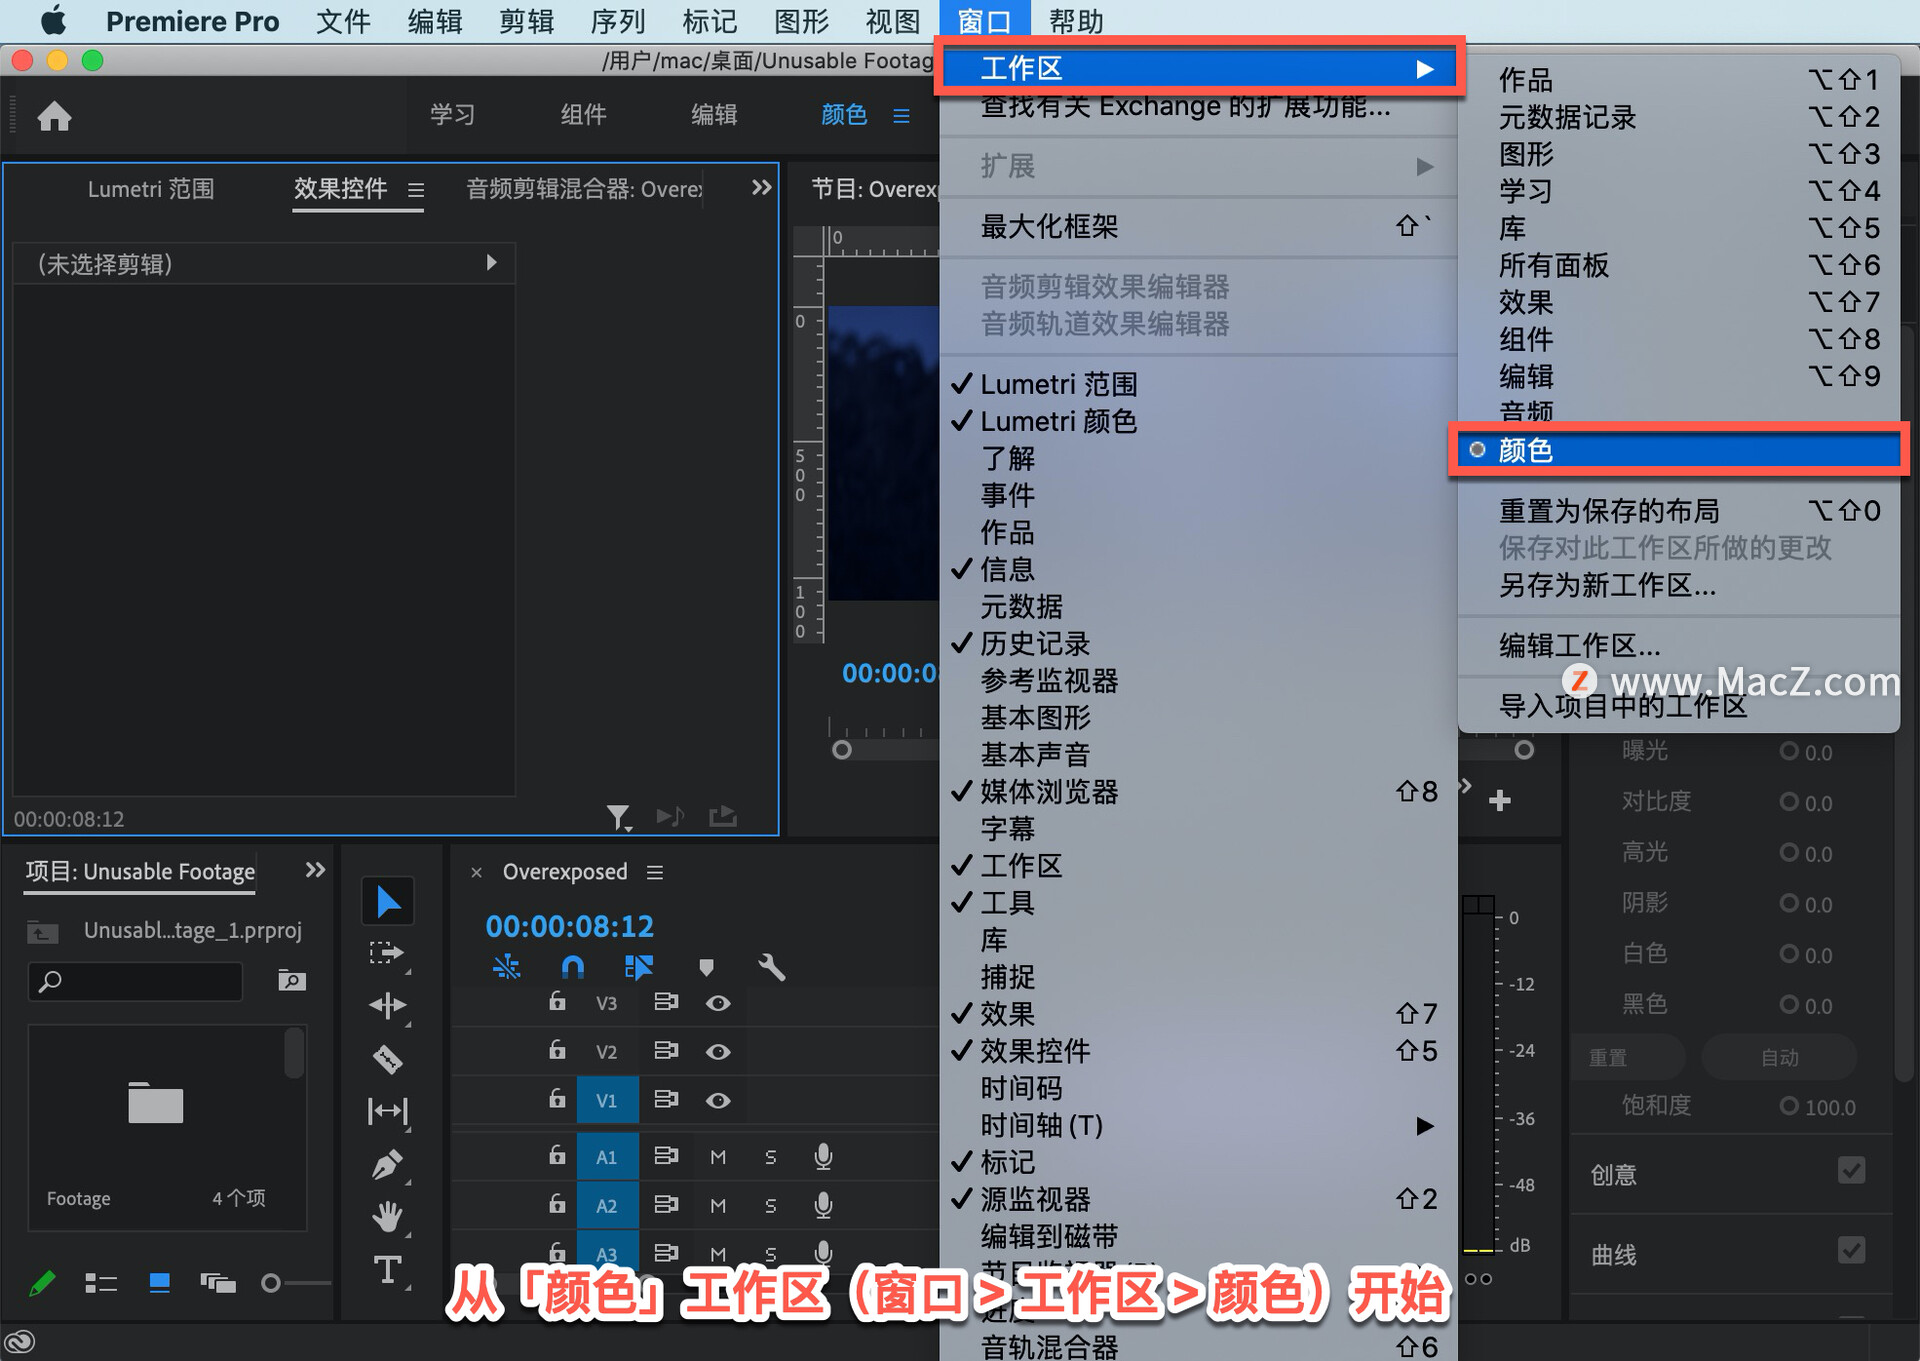Viewport: 1920px width, 1361px height.
Task: Toggle Snap in timeline magnet icon
Action: (573, 967)
